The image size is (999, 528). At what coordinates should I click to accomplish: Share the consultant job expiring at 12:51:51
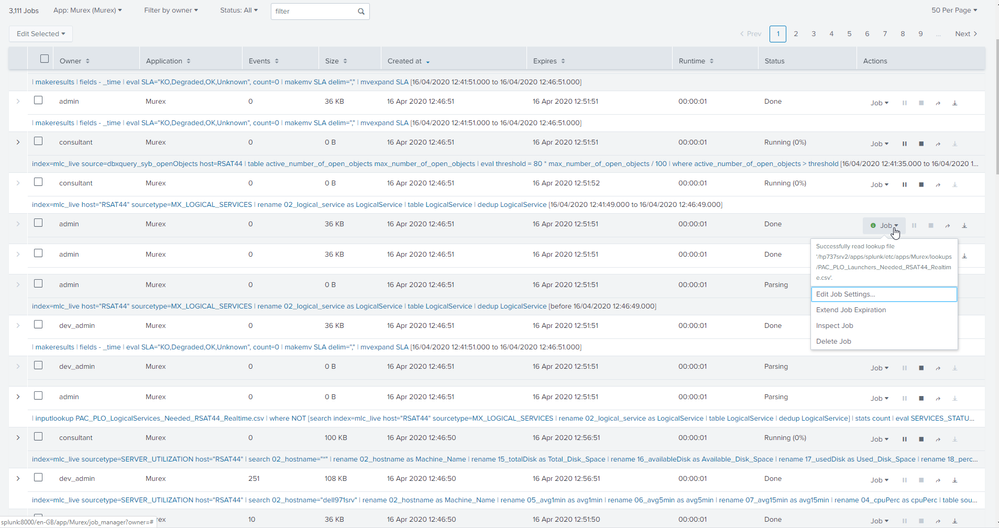[x=938, y=144]
